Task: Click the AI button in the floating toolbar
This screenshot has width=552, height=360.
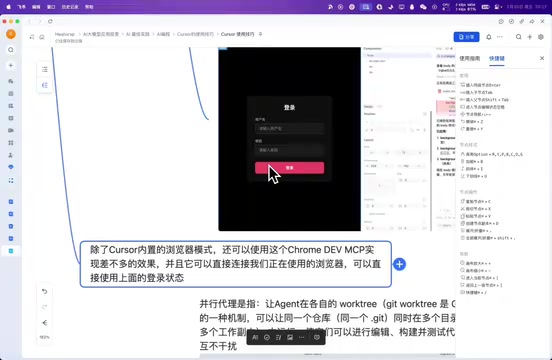Action: (x=255, y=337)
